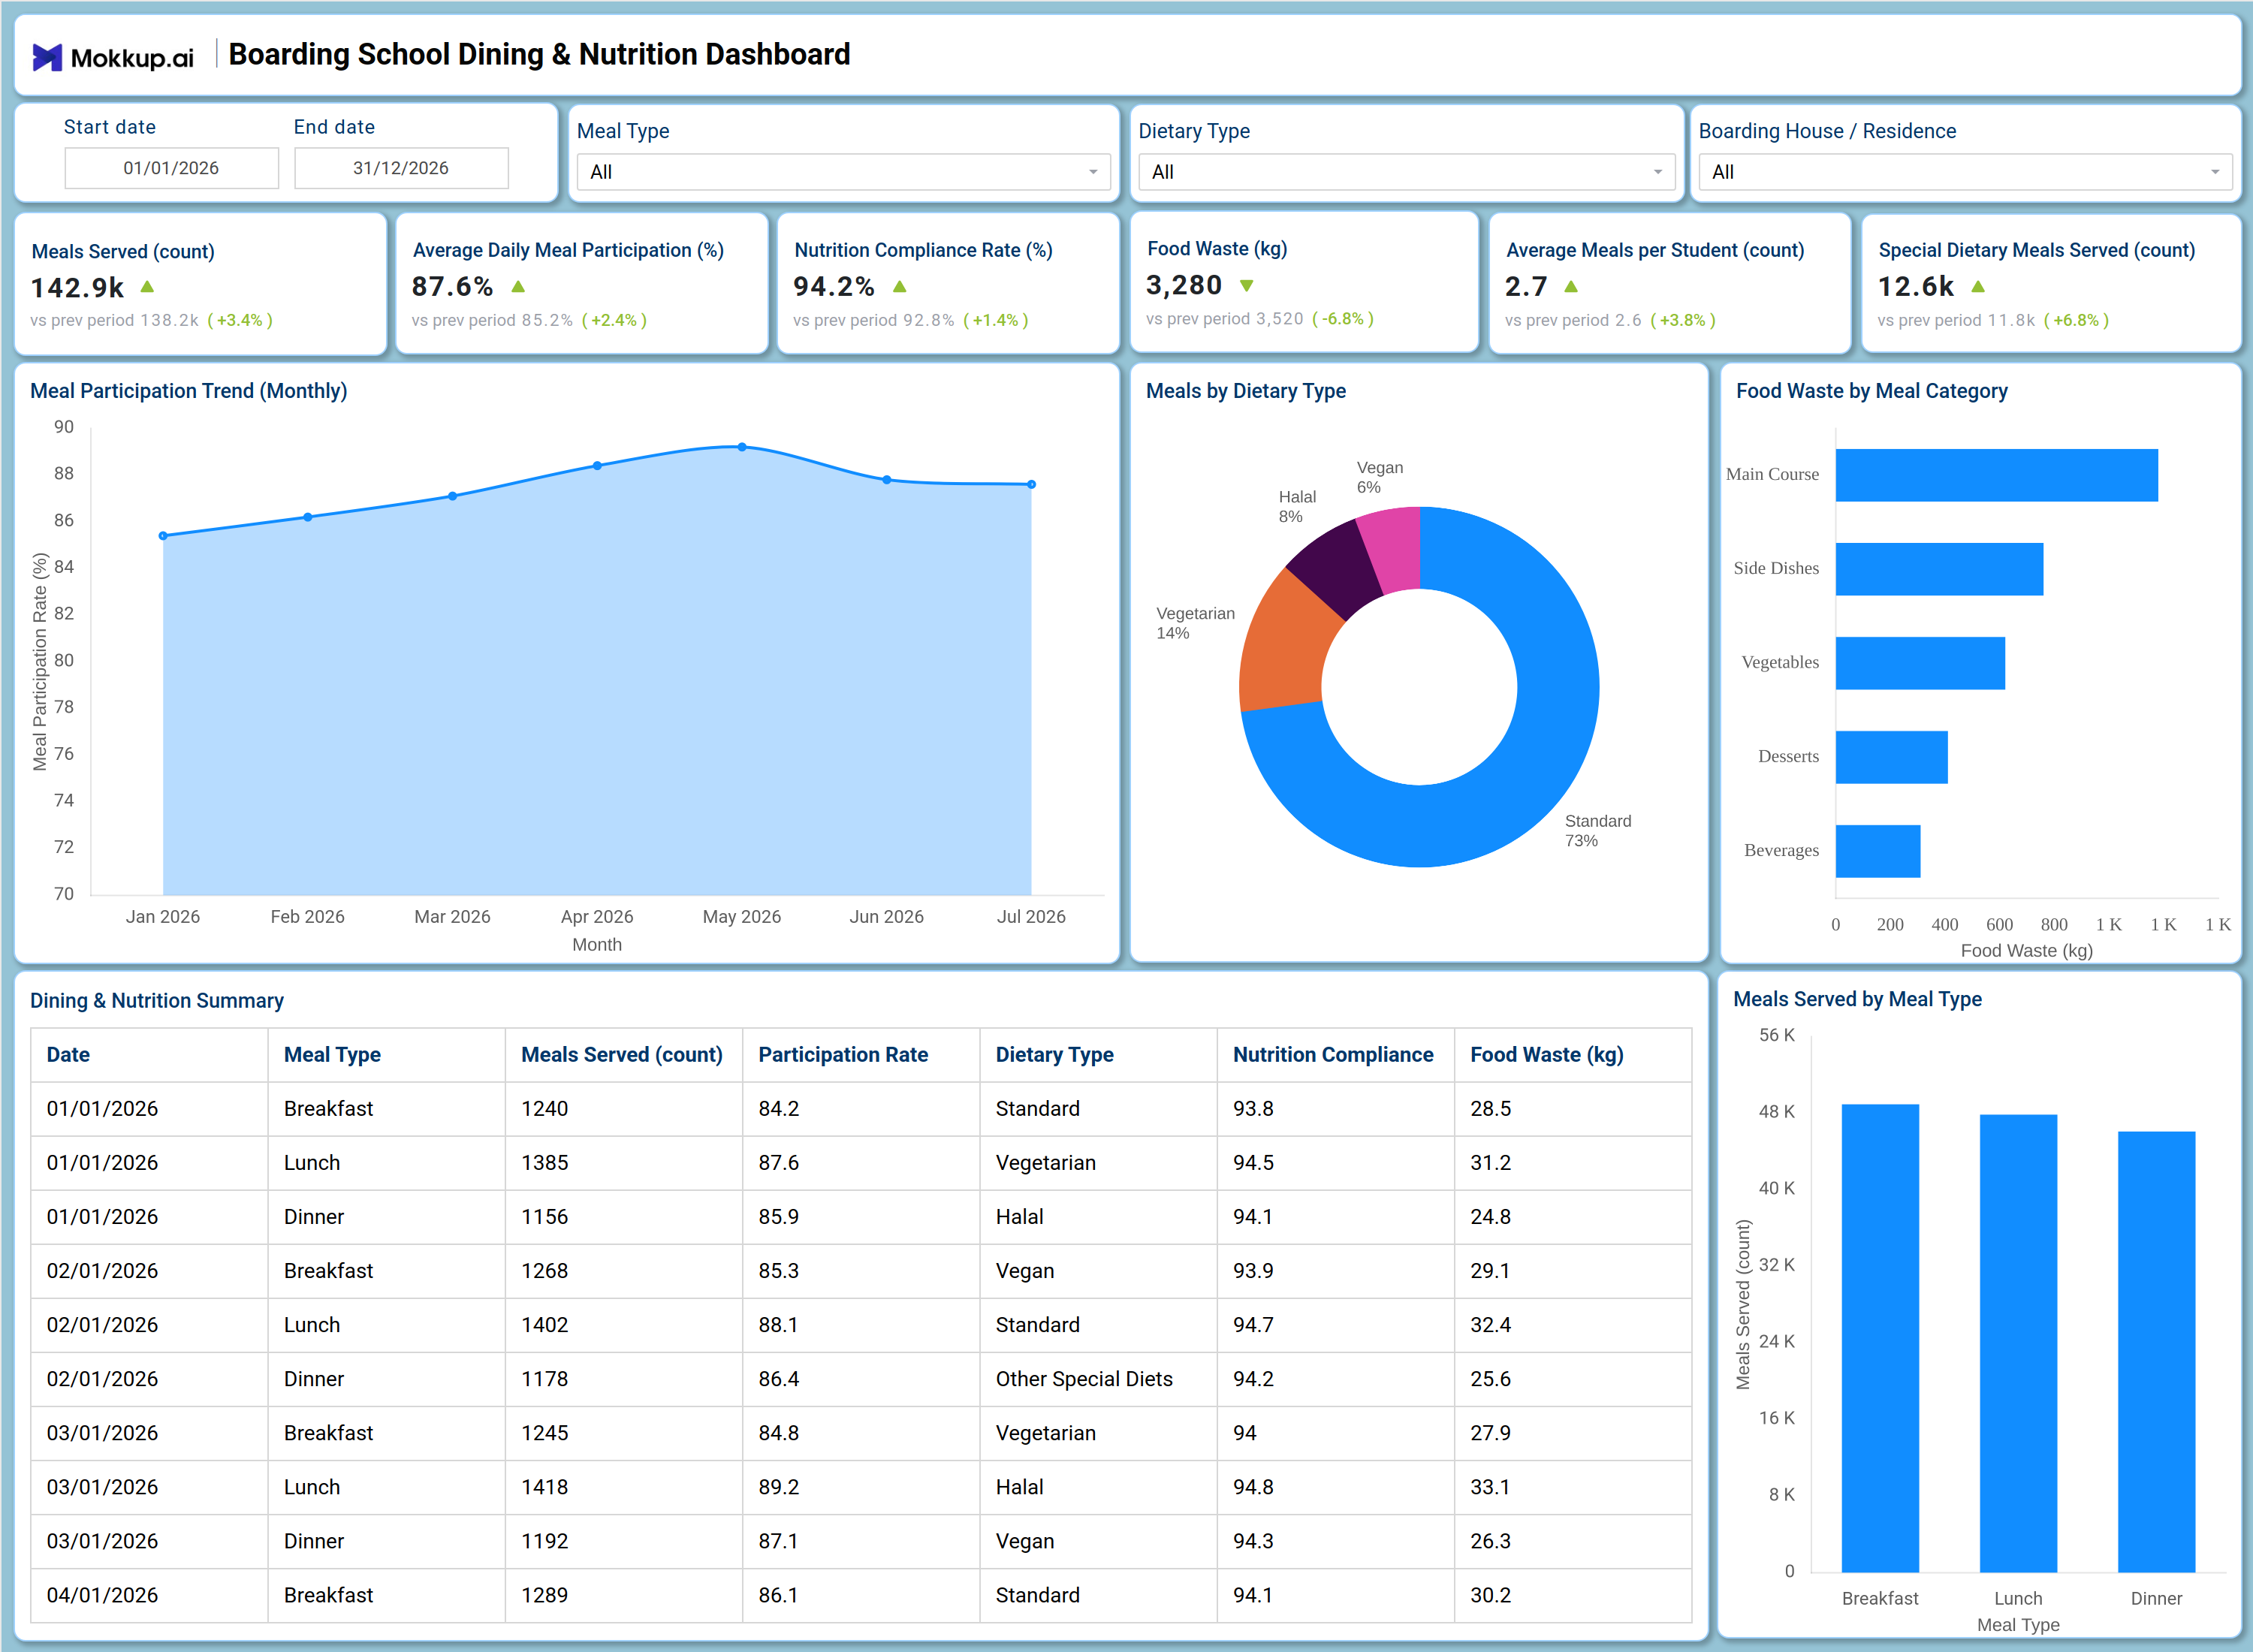Open the Boarding House / Residence dropdown
2253x1652 pixels.
click(1965, 172)
